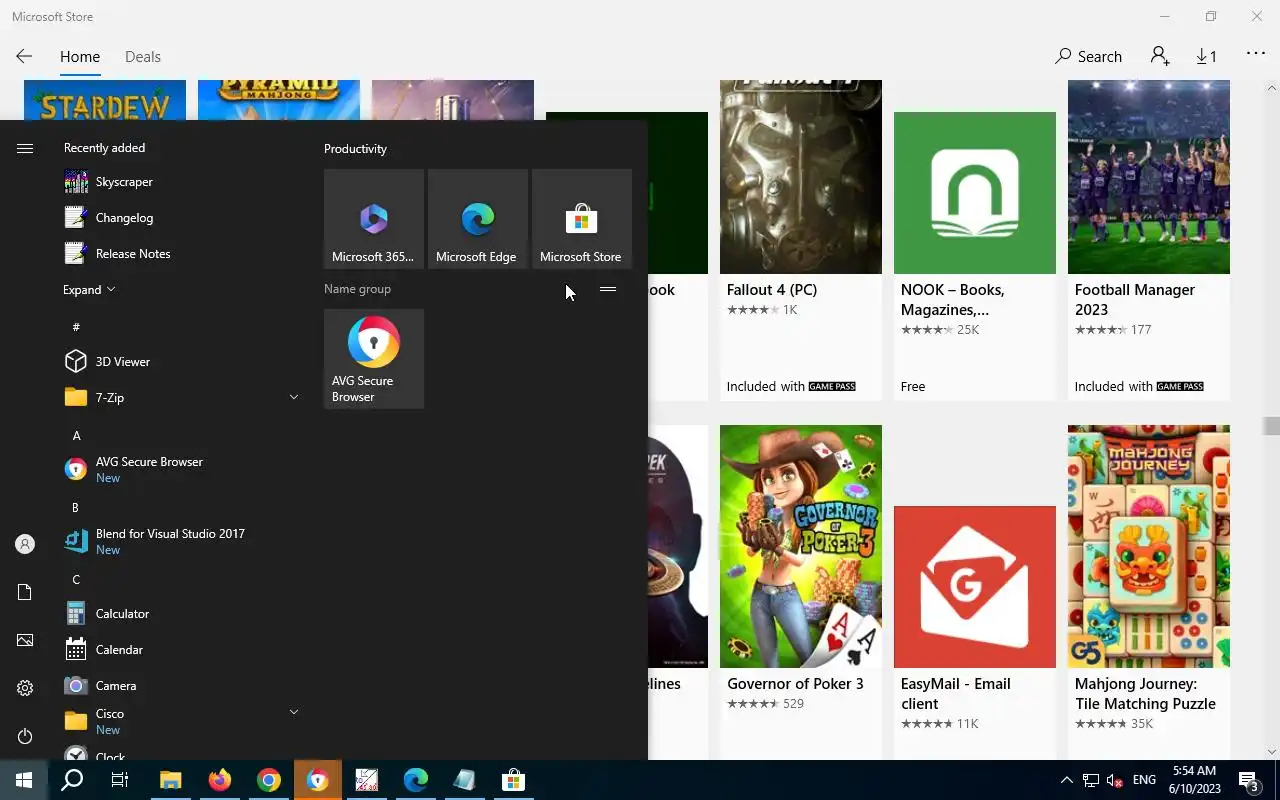1280x800 pixels.
Task: Open the Mahjong Journey game card
Action: tap(1149, 590)
